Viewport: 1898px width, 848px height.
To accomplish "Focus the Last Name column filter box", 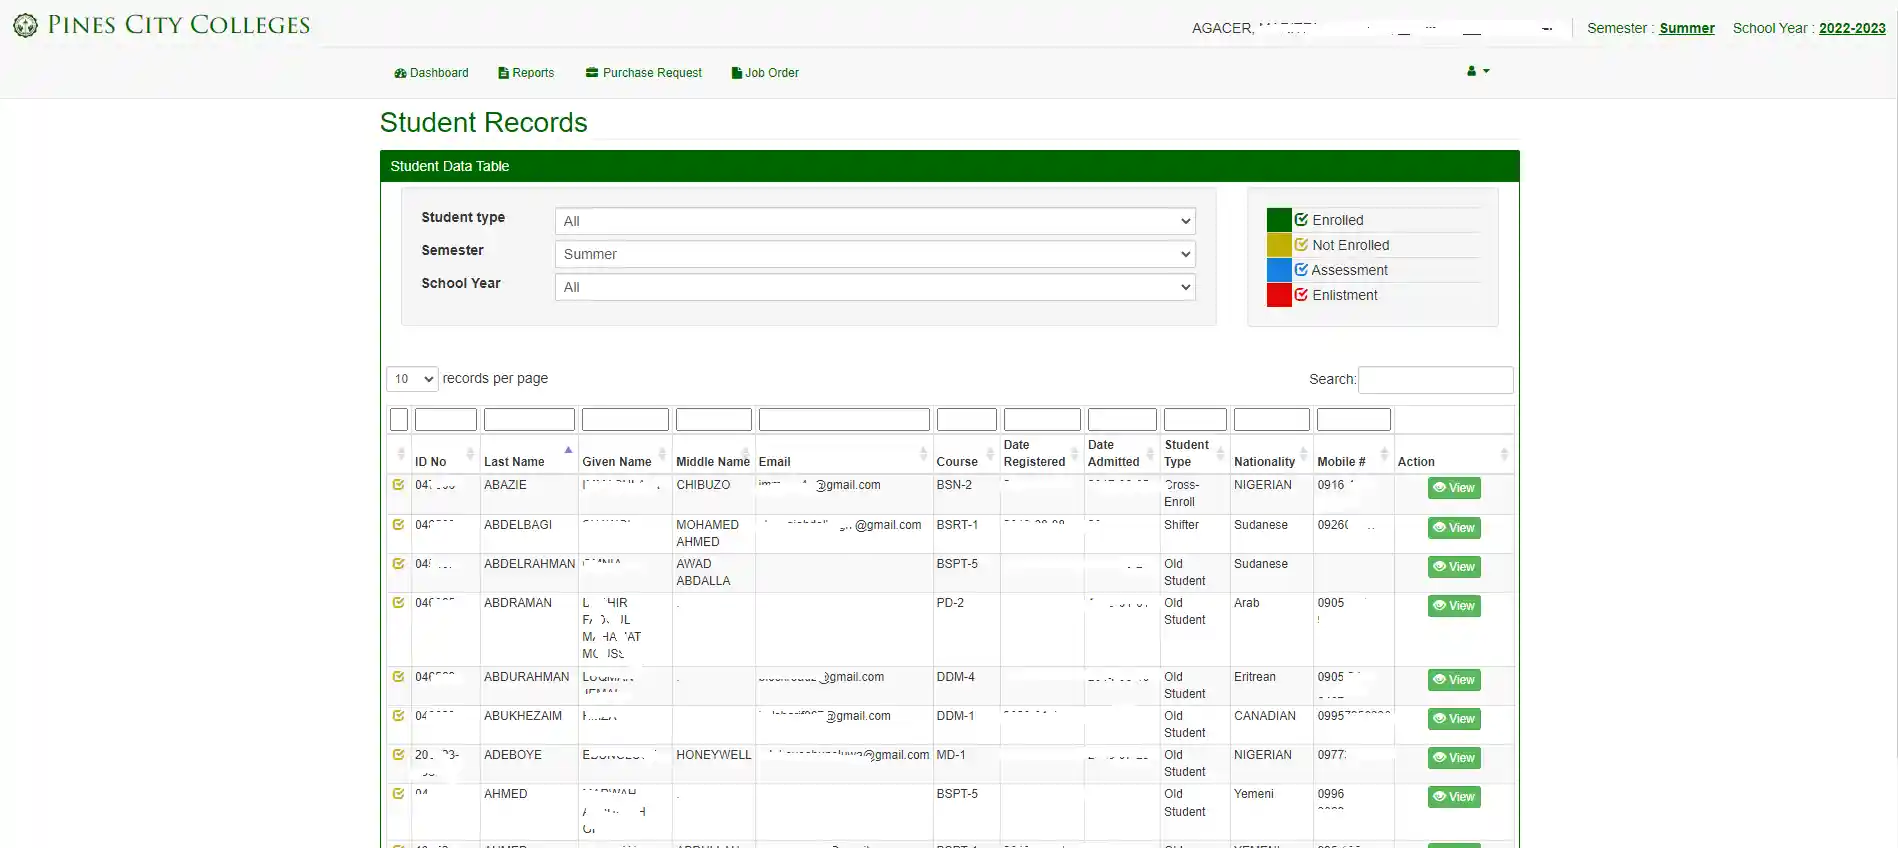I will click(529, 419).
